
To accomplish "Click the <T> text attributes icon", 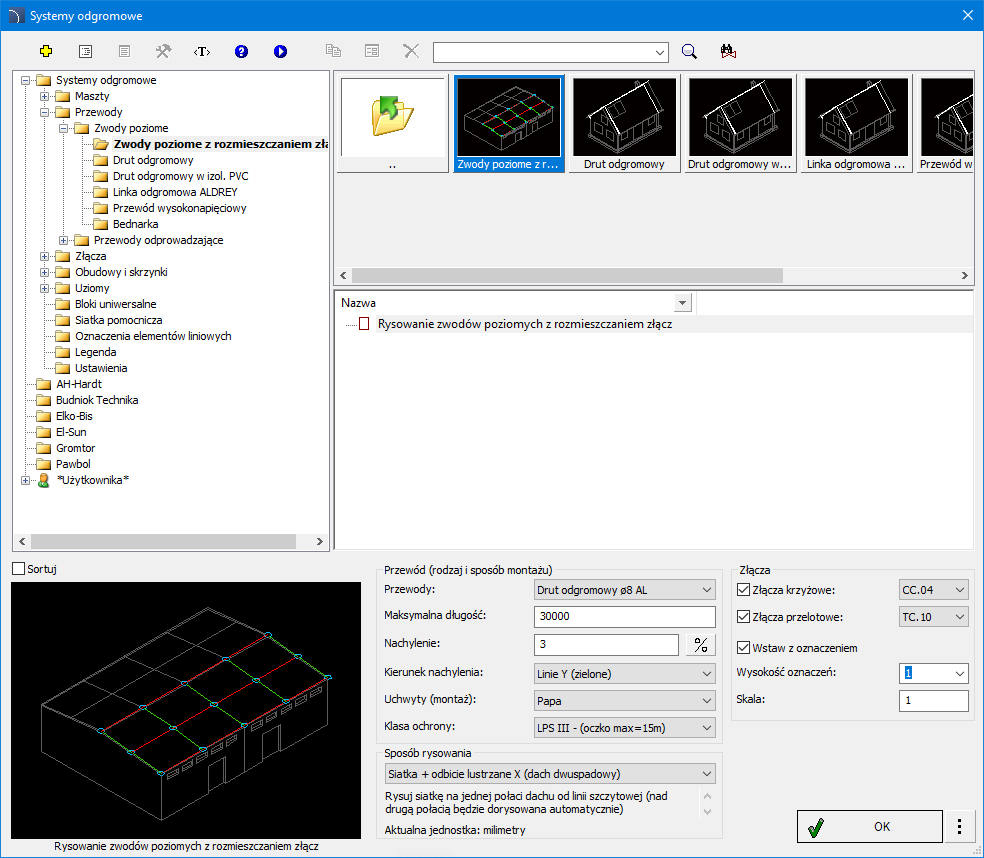I will tap(202, 51).
